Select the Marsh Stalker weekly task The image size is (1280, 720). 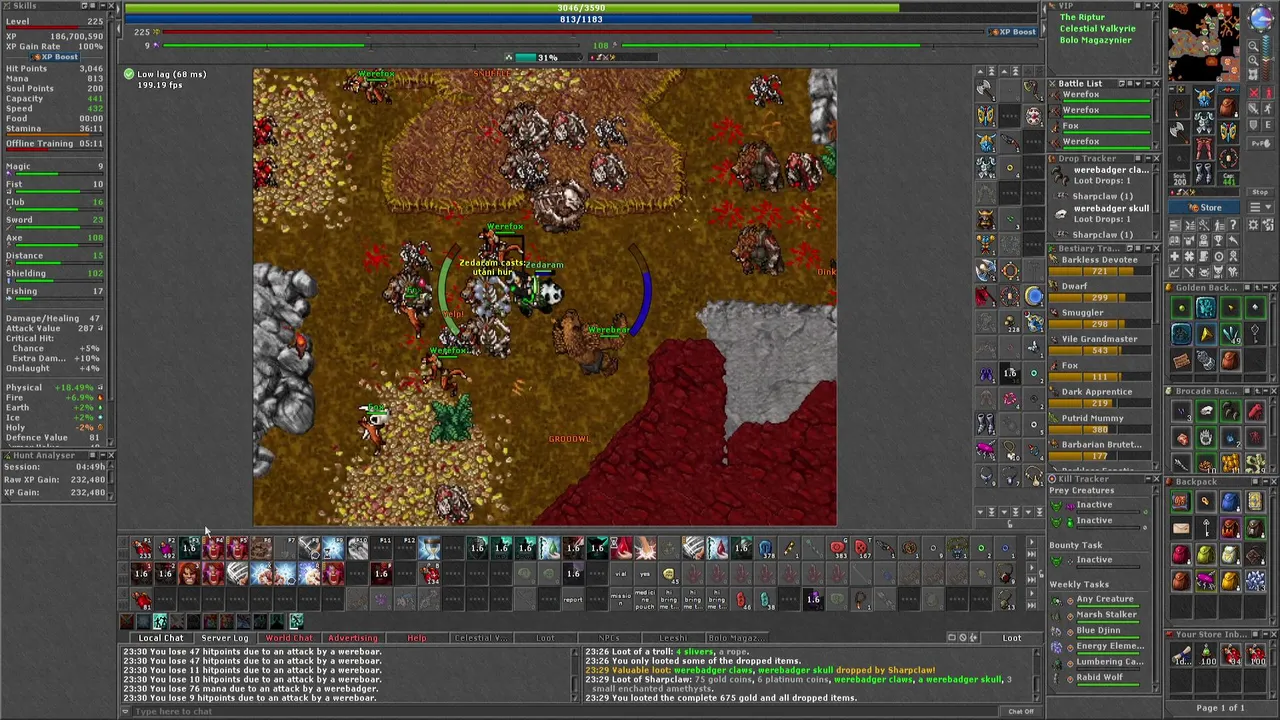(x=1098, y=615)
